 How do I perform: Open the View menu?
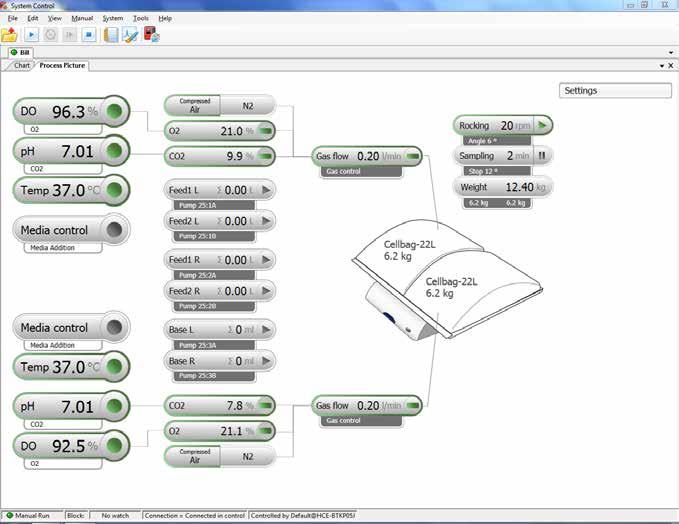tap(55, 18)
